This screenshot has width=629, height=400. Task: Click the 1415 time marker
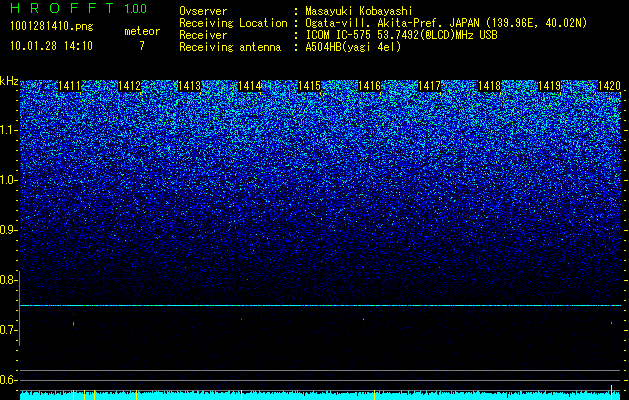click(309, 86)
